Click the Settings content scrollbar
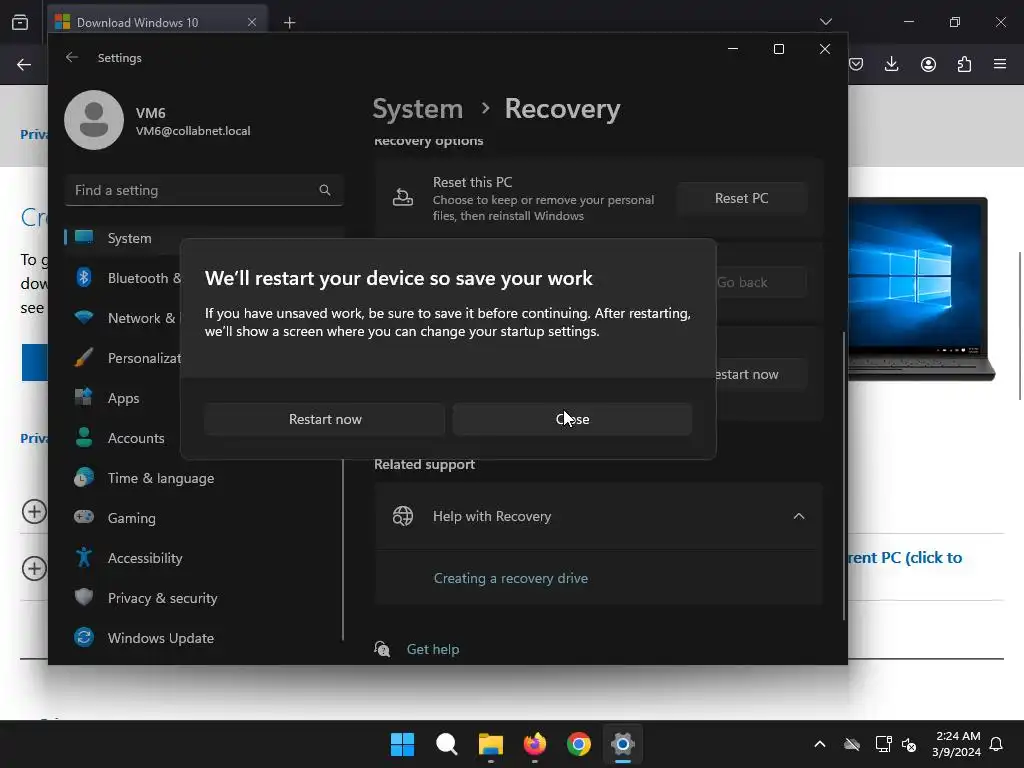The image size is (1024, 768). (843, 475)
